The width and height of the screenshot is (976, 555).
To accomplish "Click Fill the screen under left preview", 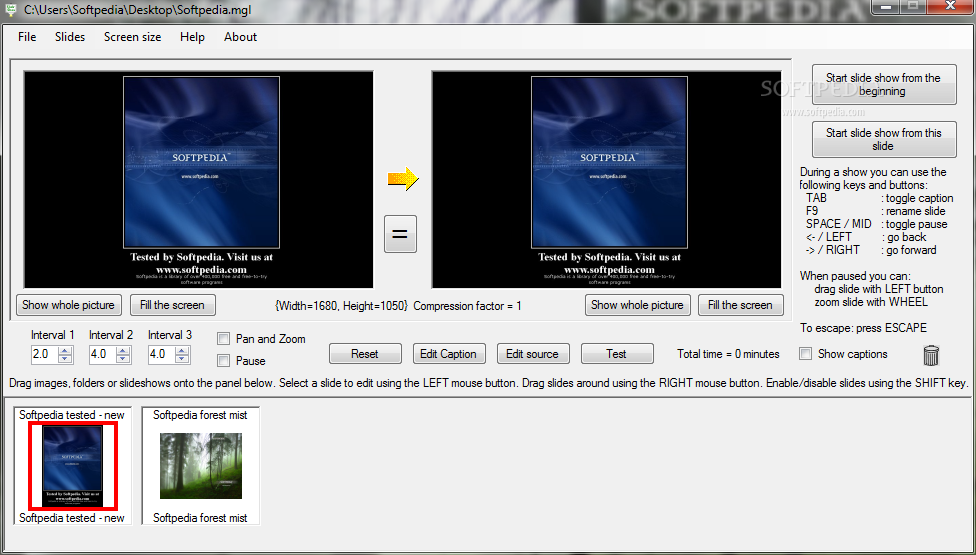I will [172, 305].
